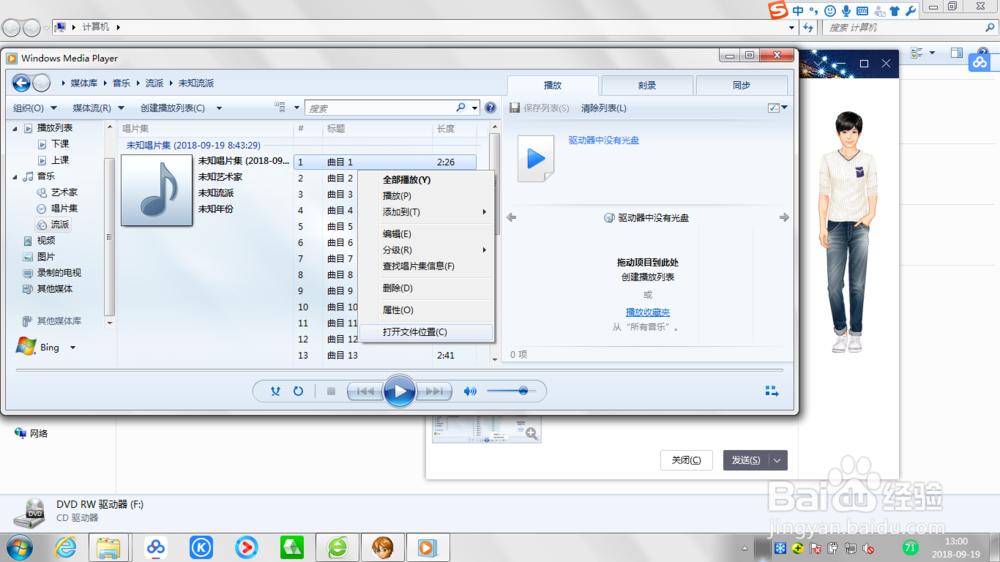The height and width of the screenshot is (562, 1000).
Task: Click 关闭(C) button in background window
Action: [686, 460]
